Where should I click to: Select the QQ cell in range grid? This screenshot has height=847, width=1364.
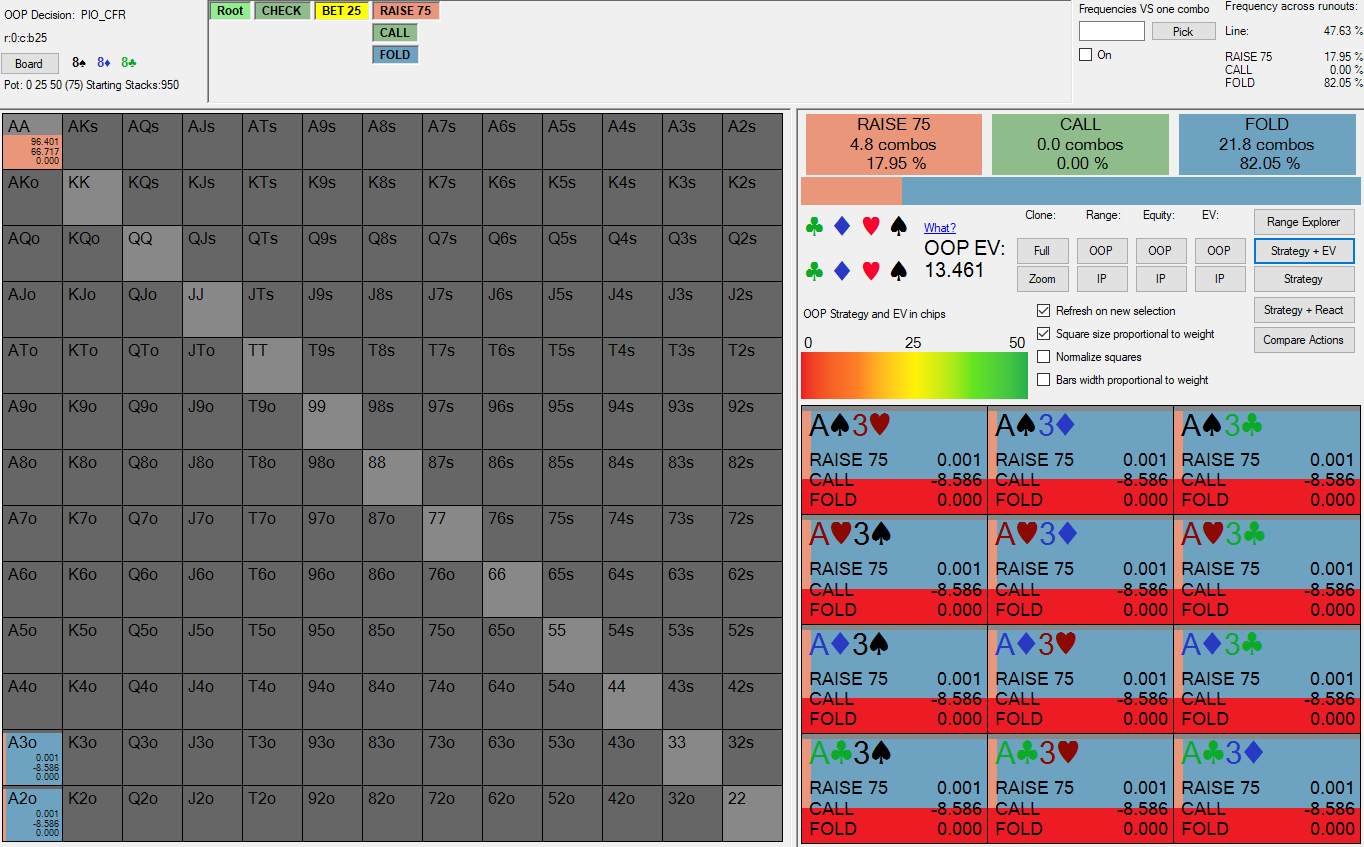point(152,253)
